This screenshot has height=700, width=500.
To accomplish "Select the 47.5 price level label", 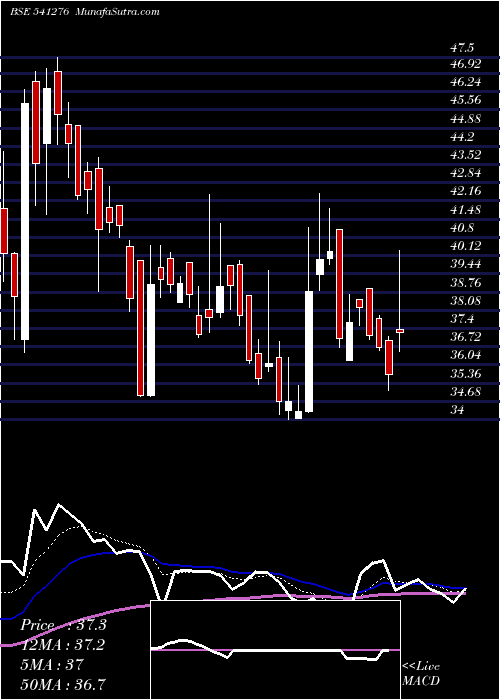I will (462, 47).
